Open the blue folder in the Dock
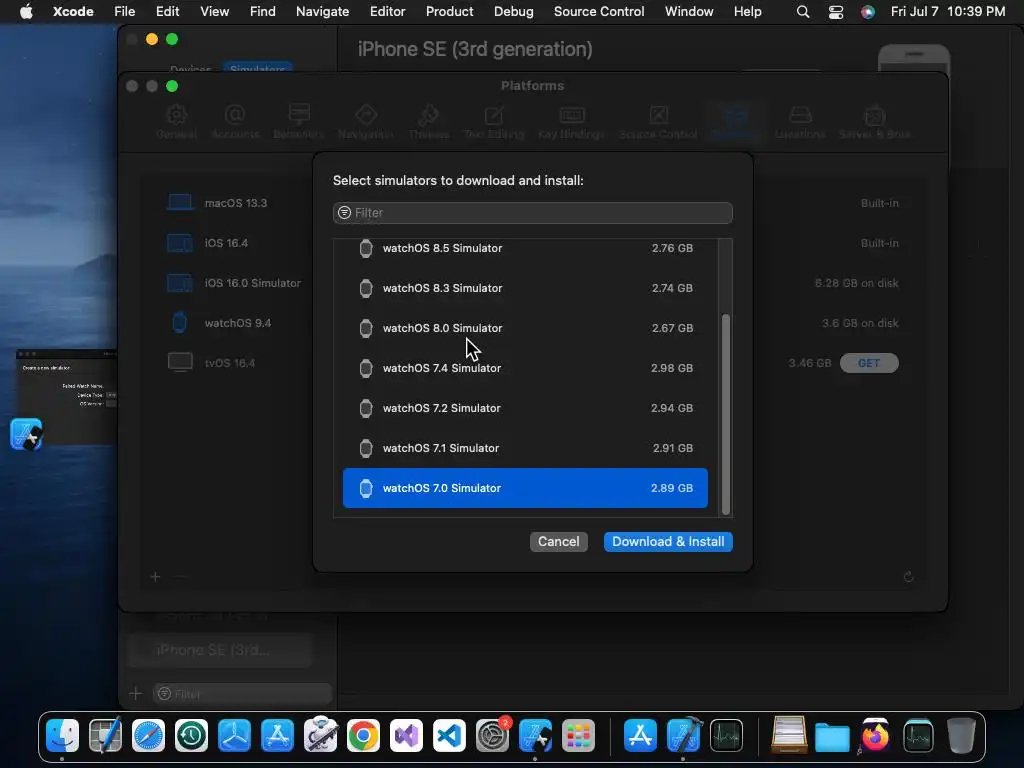This screenshot has height=768, width=1024. point(832,737)
